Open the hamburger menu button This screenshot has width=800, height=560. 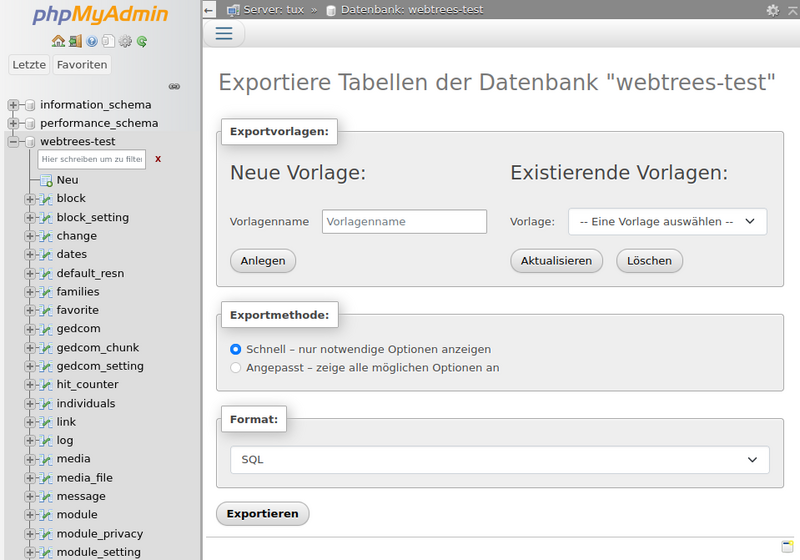pos(224,33)
